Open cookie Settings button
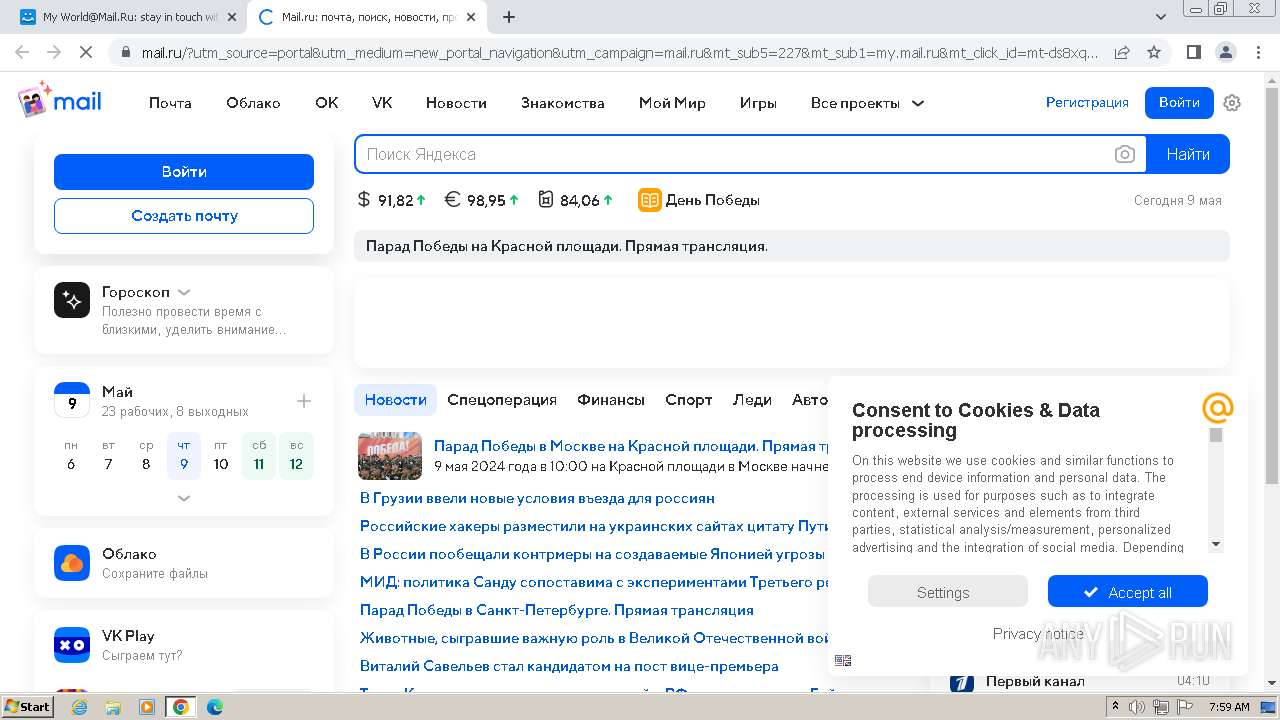1280x720 pixels. coord(947,592)
